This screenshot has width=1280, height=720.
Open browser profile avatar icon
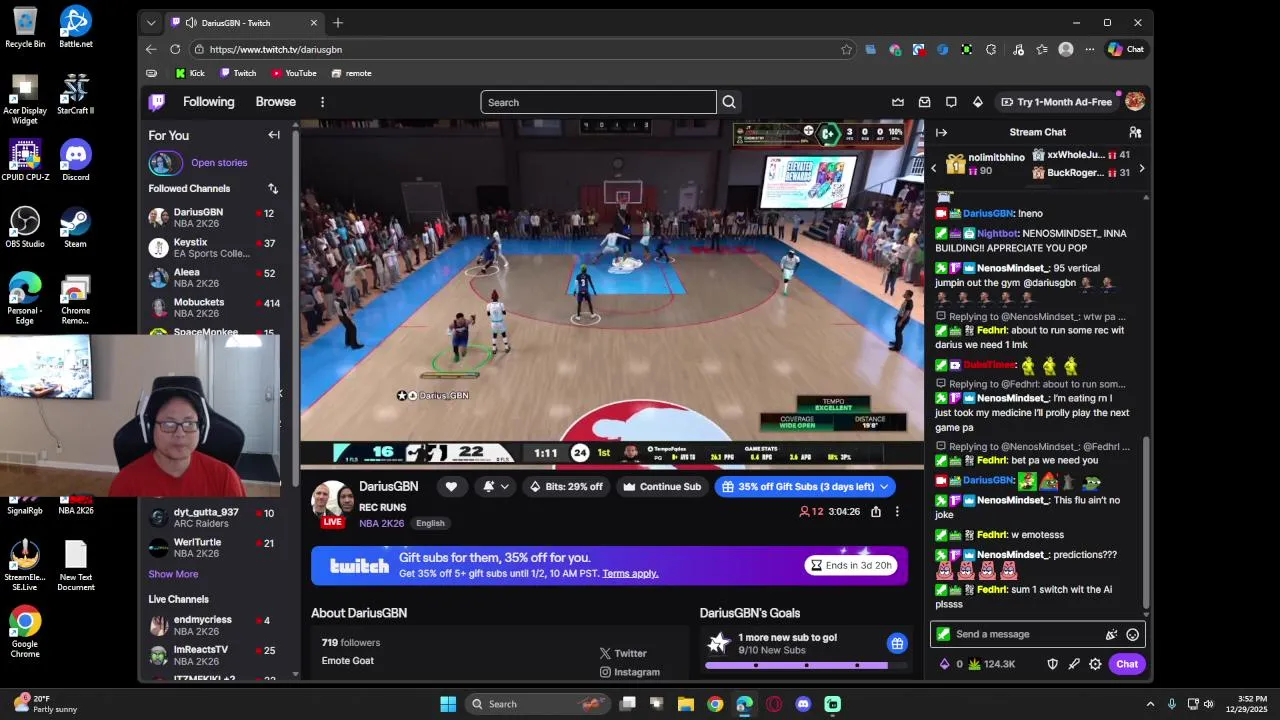[x=1066, y=49]
